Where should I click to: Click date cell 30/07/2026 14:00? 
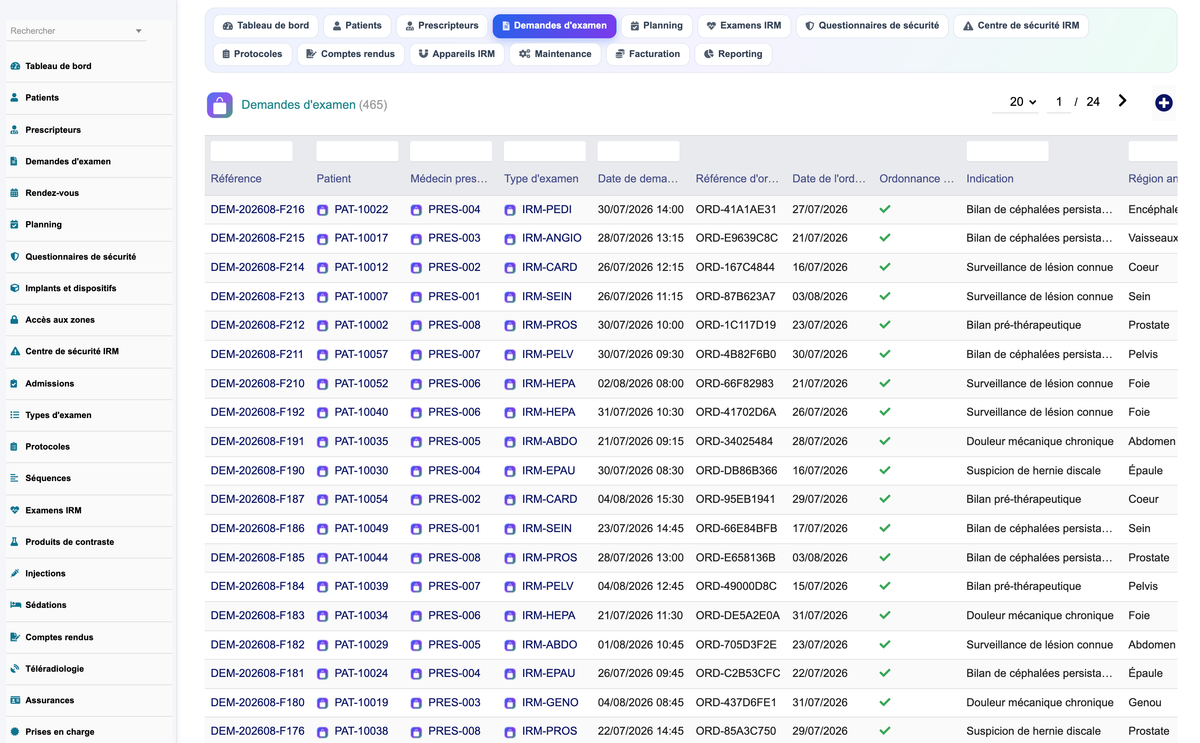click(641, 210)
